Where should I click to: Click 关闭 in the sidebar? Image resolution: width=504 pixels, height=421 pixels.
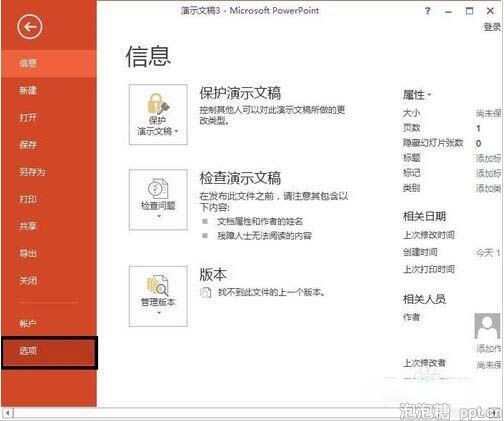pyautogui.click(x=49, y=281)
